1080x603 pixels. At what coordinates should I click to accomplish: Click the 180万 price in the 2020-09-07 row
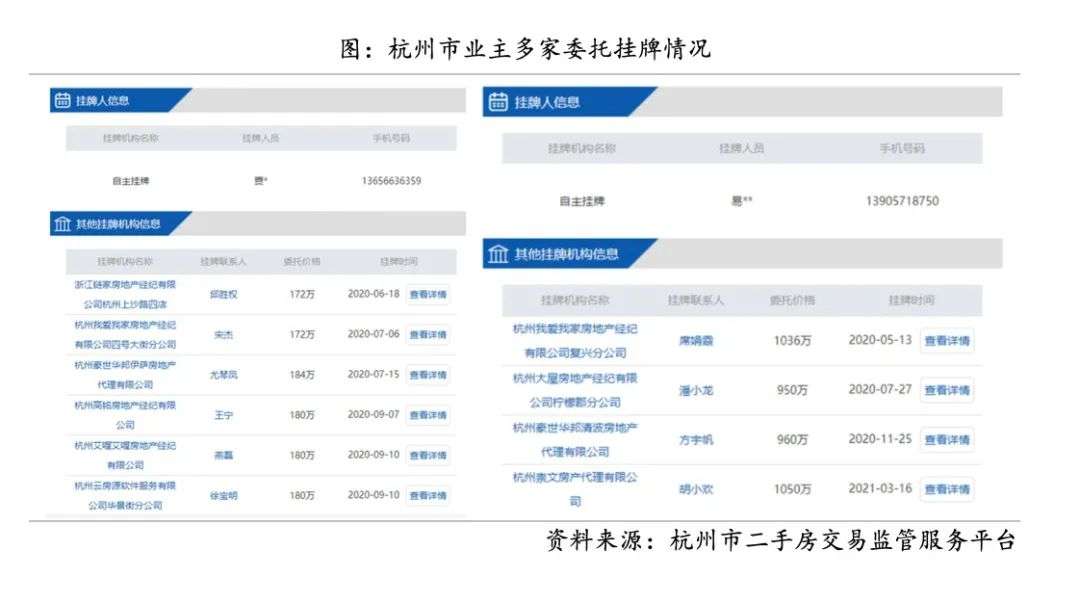pyautogui.click(x=302, y=415)
